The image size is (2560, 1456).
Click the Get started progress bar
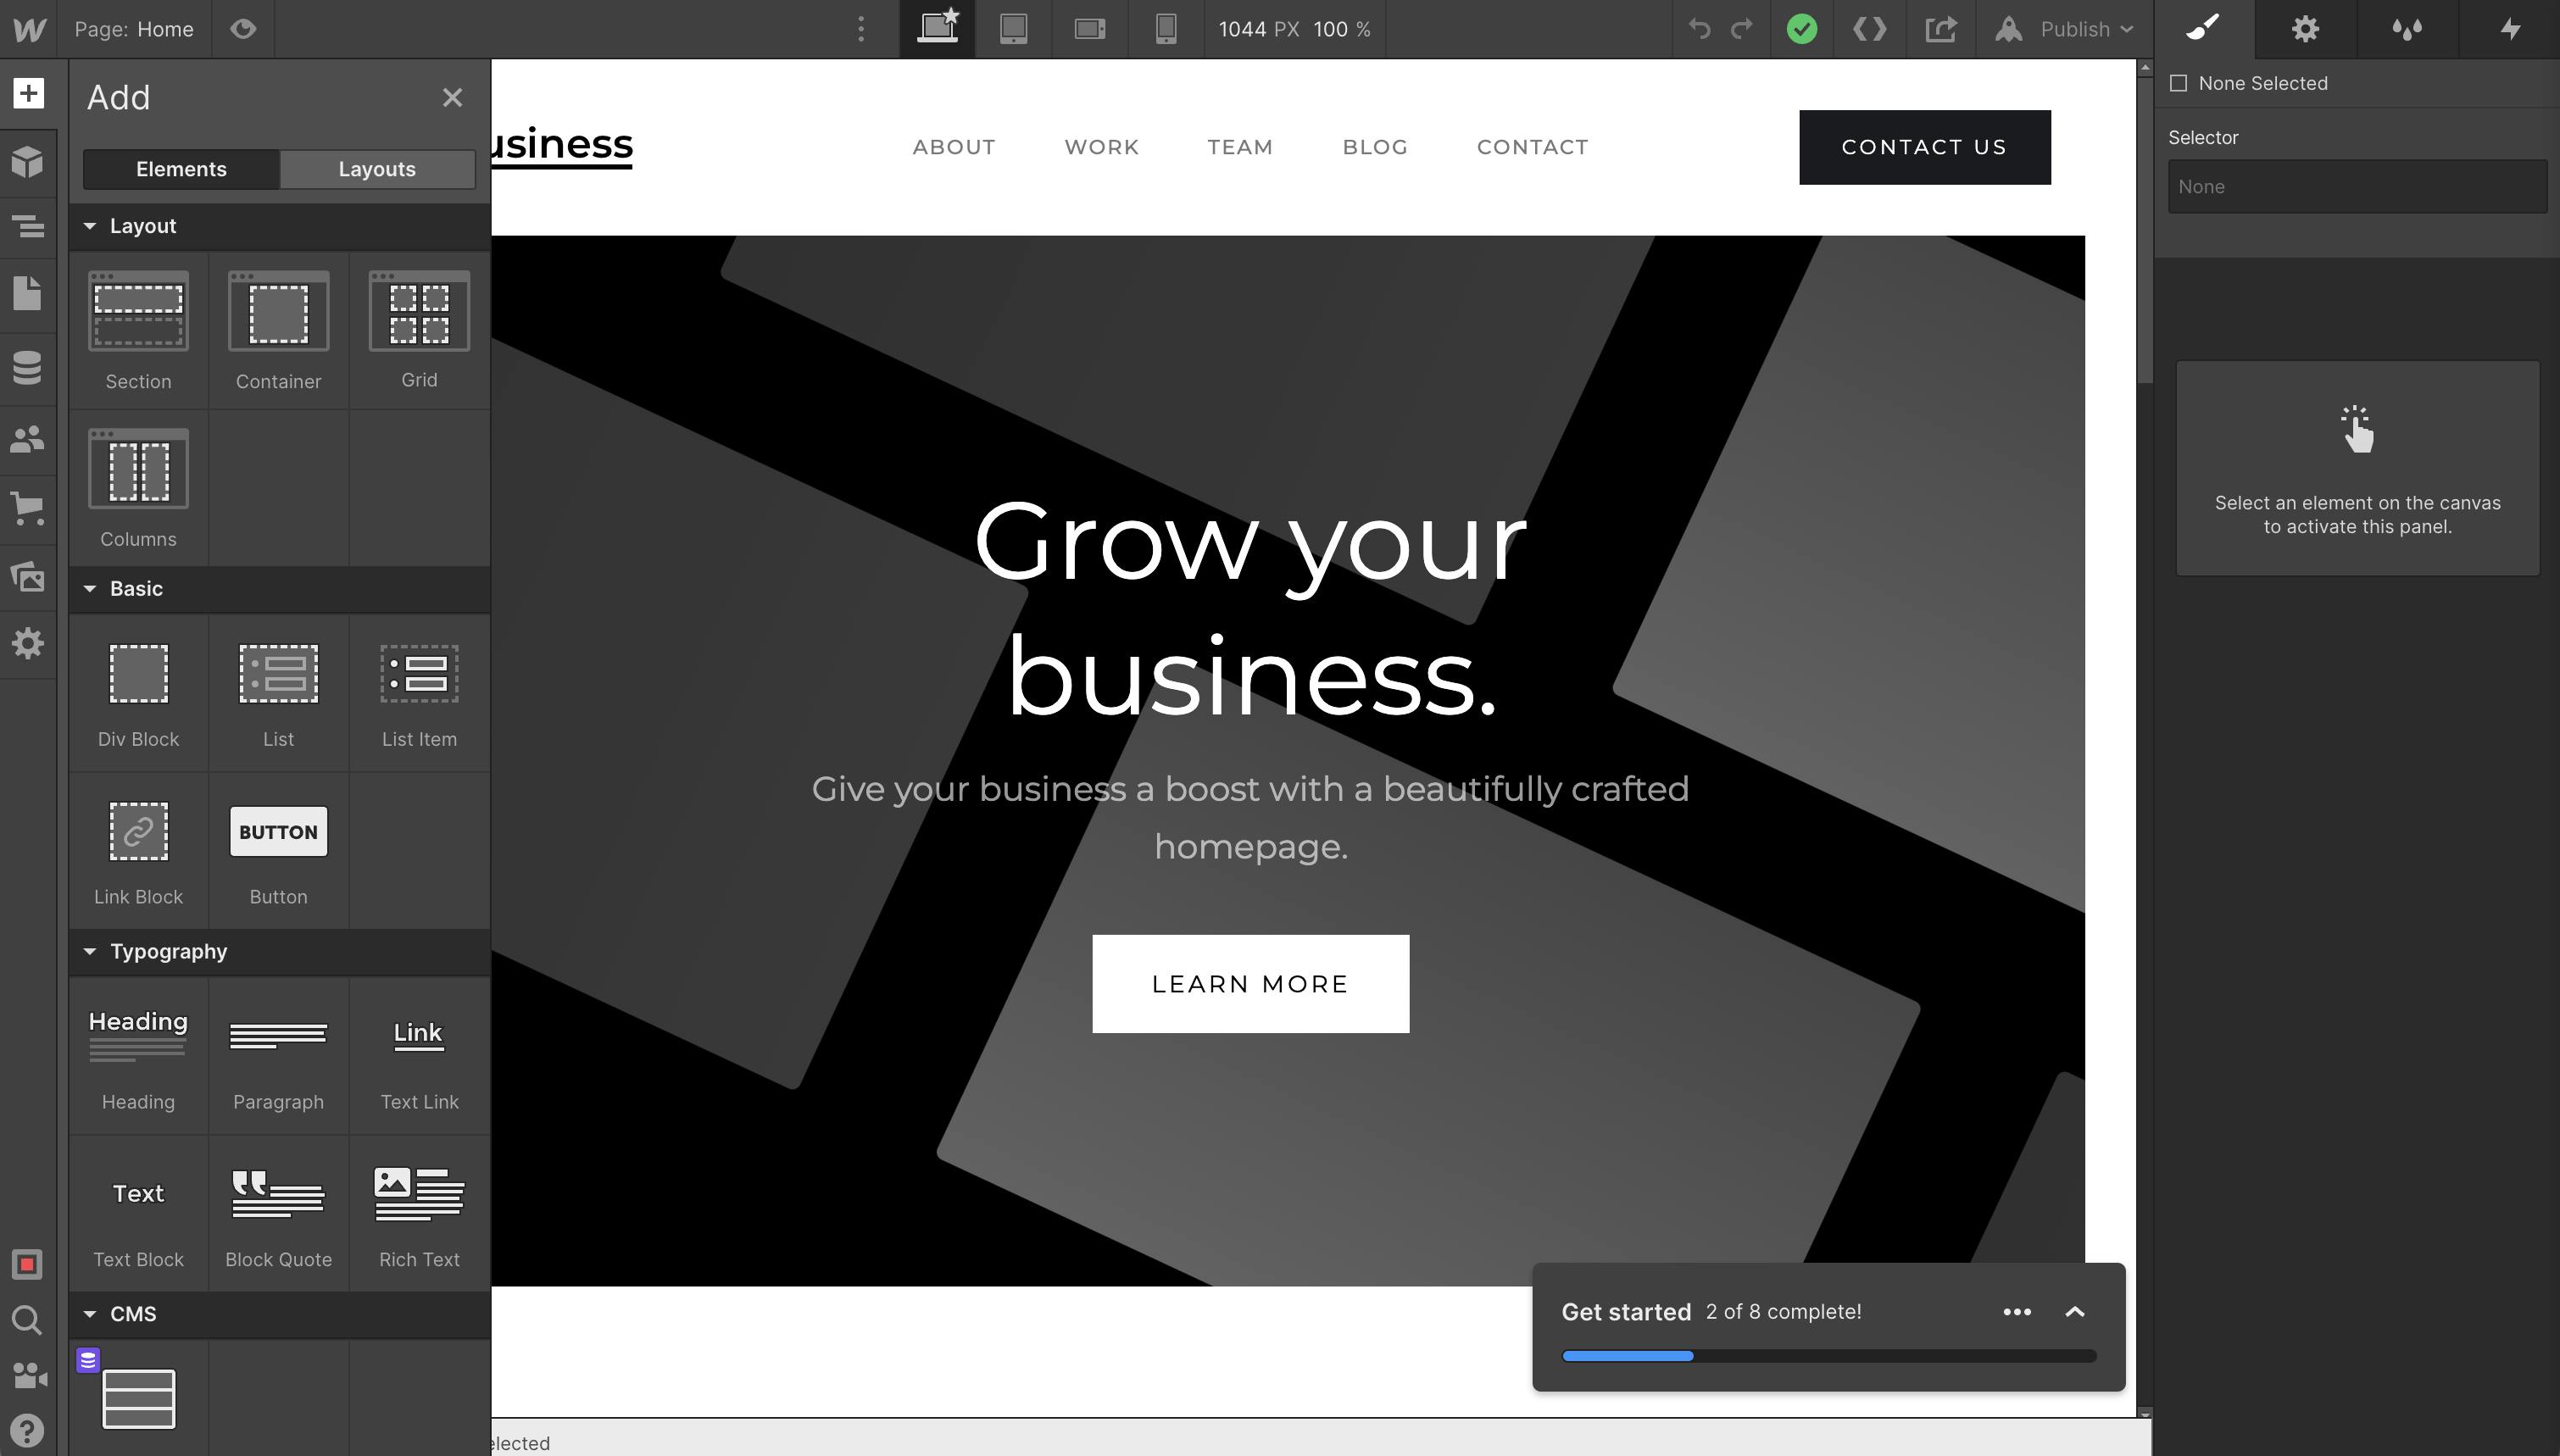click(1828, 1356)
